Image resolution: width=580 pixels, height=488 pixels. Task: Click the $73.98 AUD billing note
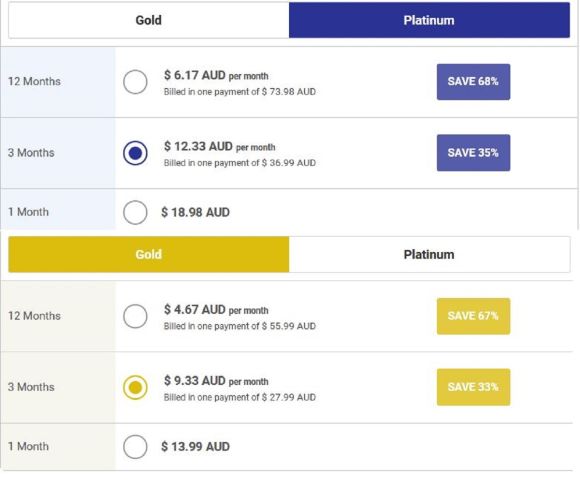pos(240,92)
